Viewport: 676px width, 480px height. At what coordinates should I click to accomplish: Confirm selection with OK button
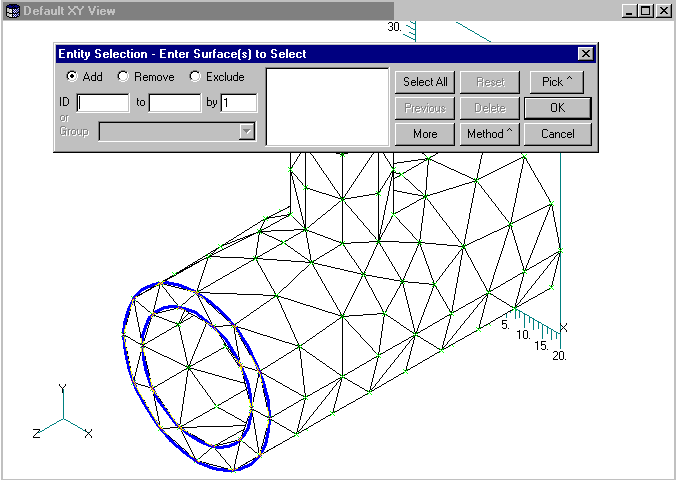point(557,108)
